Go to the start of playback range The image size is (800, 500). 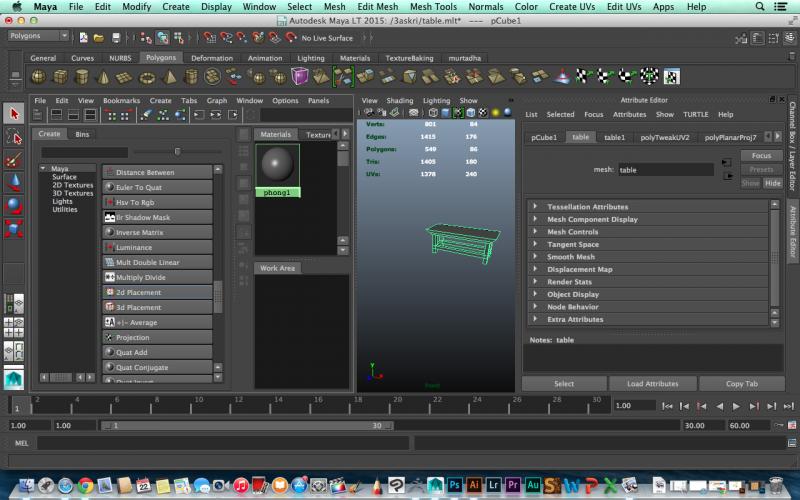click(x=667, y=406)
